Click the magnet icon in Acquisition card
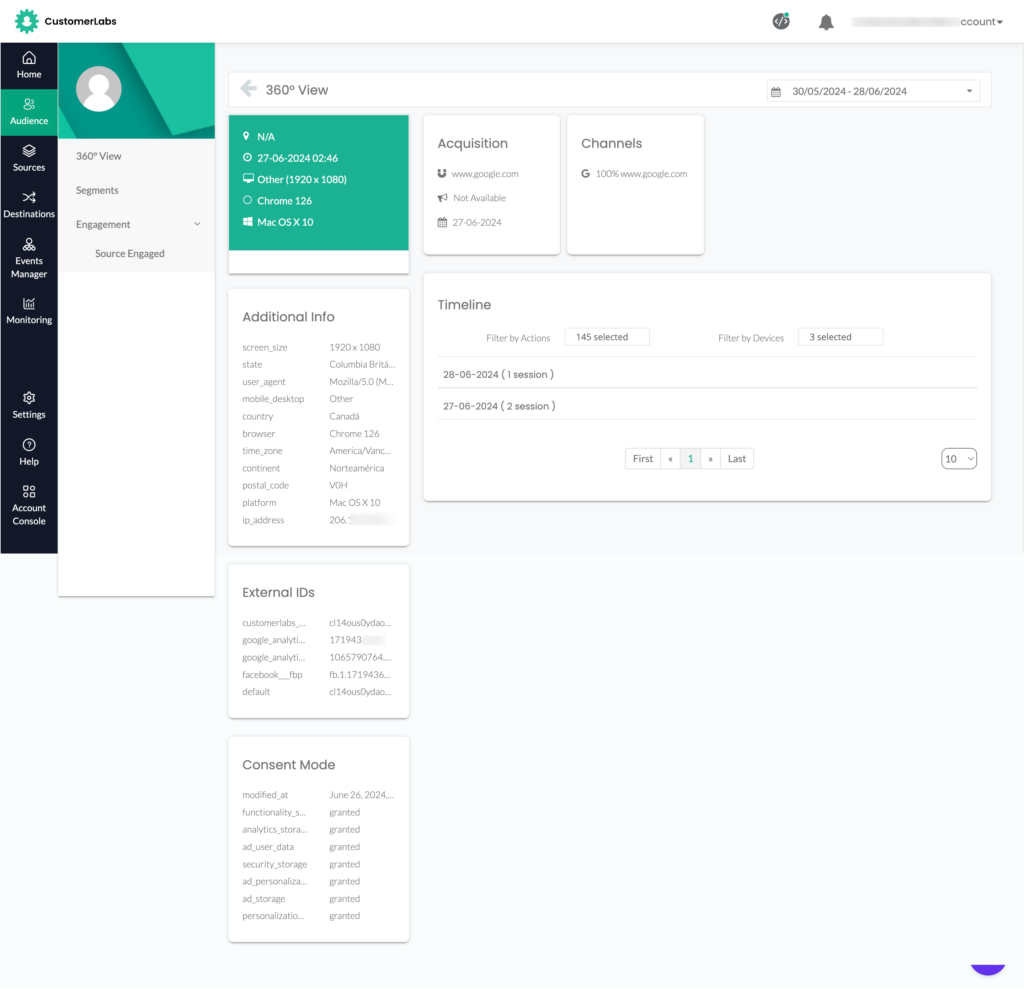 442,173
